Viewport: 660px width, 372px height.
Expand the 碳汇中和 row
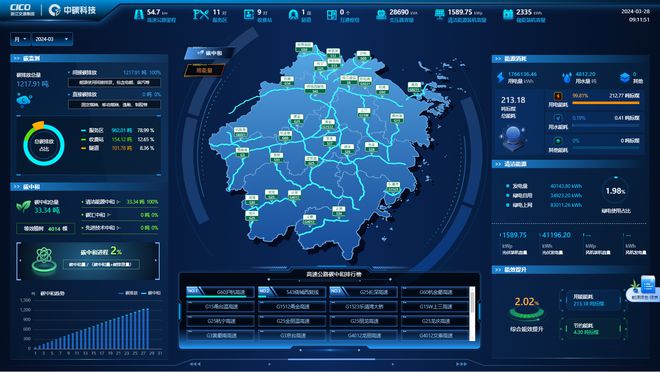point(120,215)
